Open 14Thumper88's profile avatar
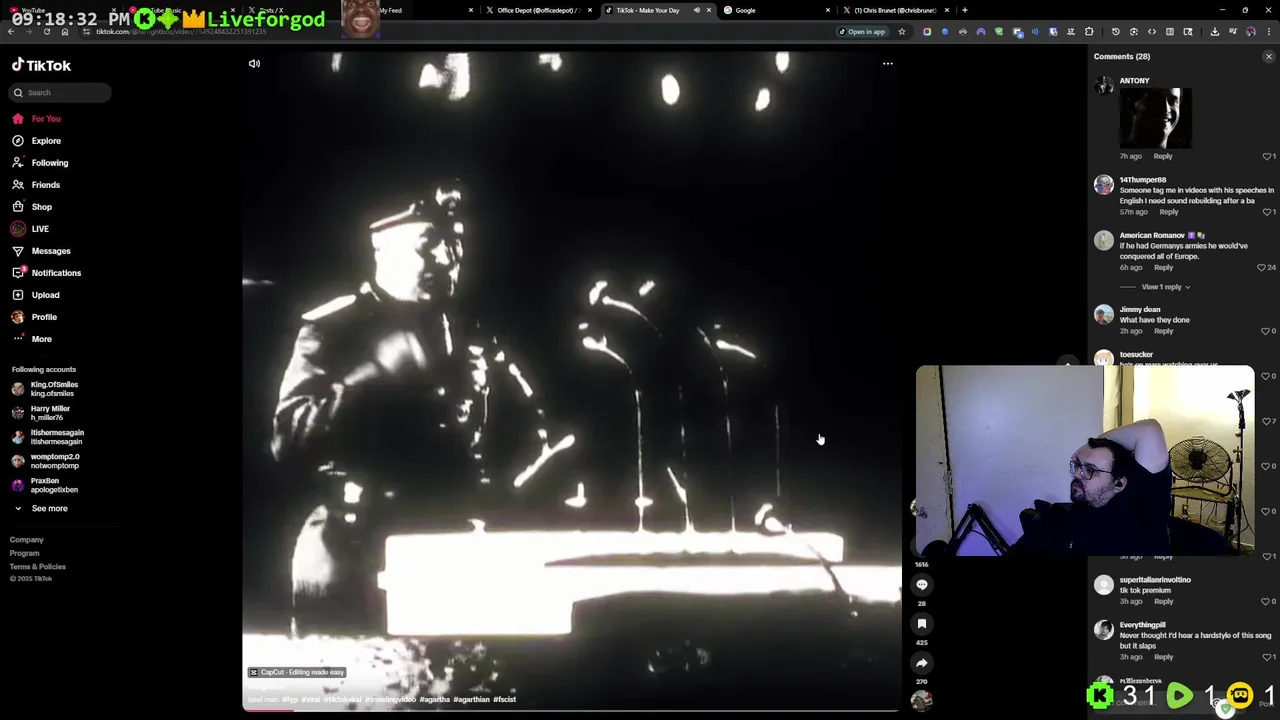Screen dimensions: 1280x720 tap(1104, 185)
